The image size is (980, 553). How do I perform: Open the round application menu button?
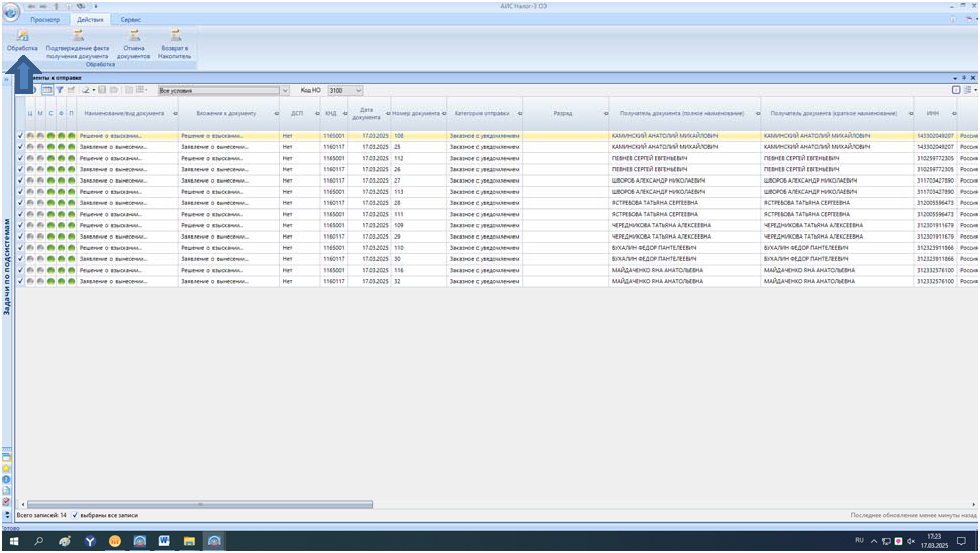[11, 12]
